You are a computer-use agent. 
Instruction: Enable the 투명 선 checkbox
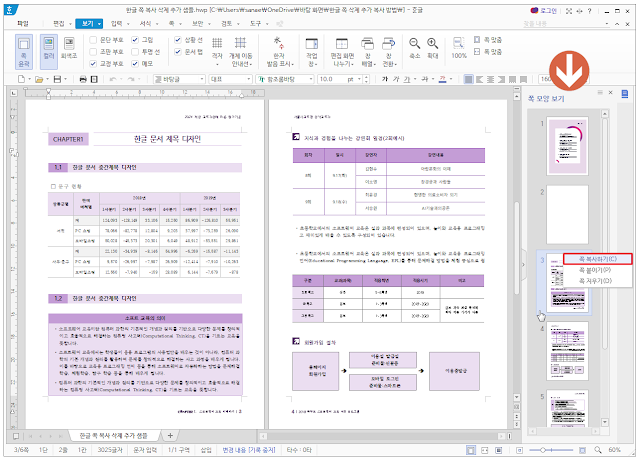135,51
